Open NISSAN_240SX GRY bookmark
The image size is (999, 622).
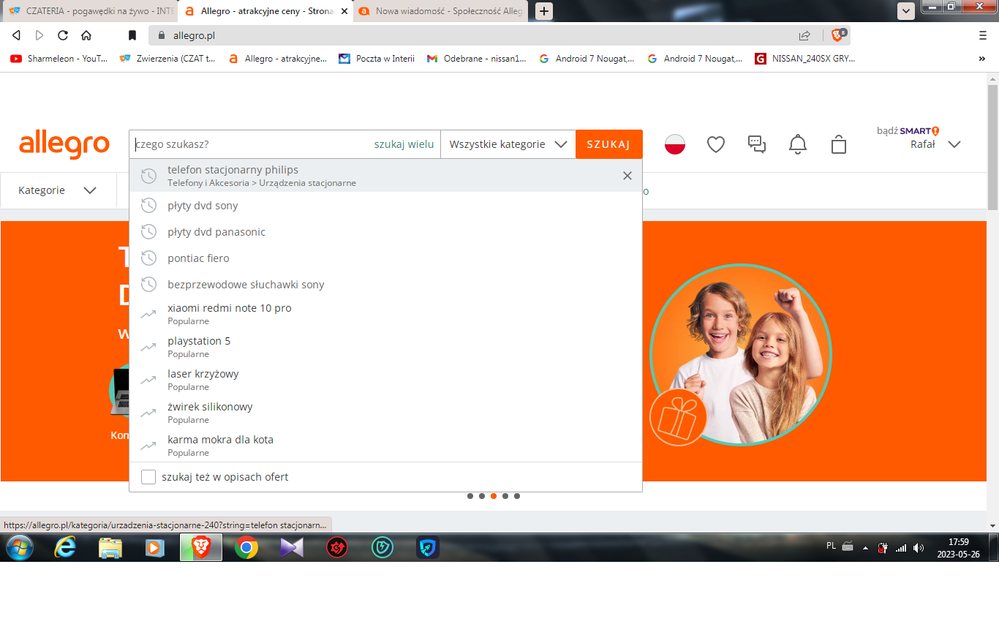pos(805,59)
